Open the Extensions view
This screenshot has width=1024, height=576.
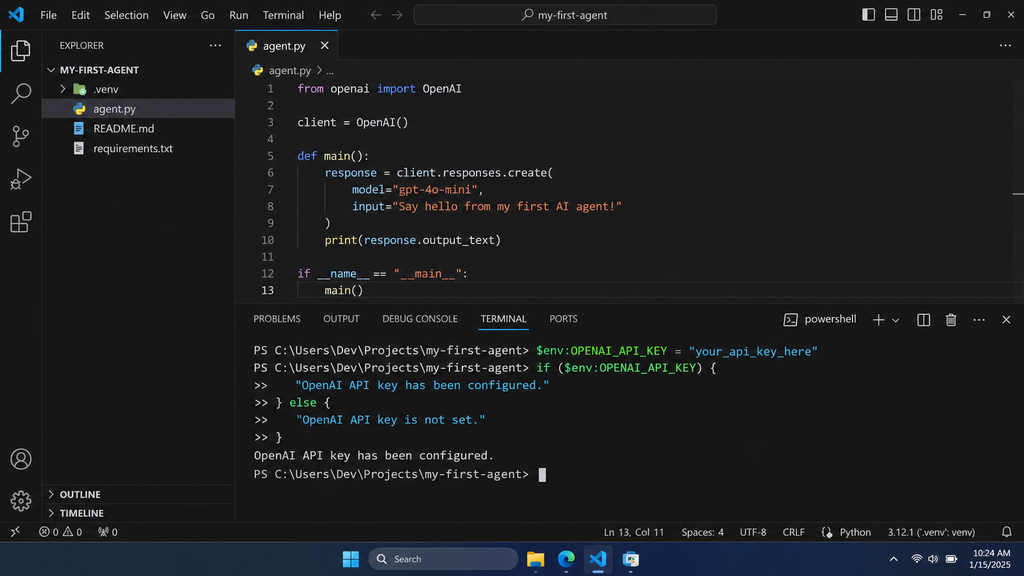click(x=20, y=222)
